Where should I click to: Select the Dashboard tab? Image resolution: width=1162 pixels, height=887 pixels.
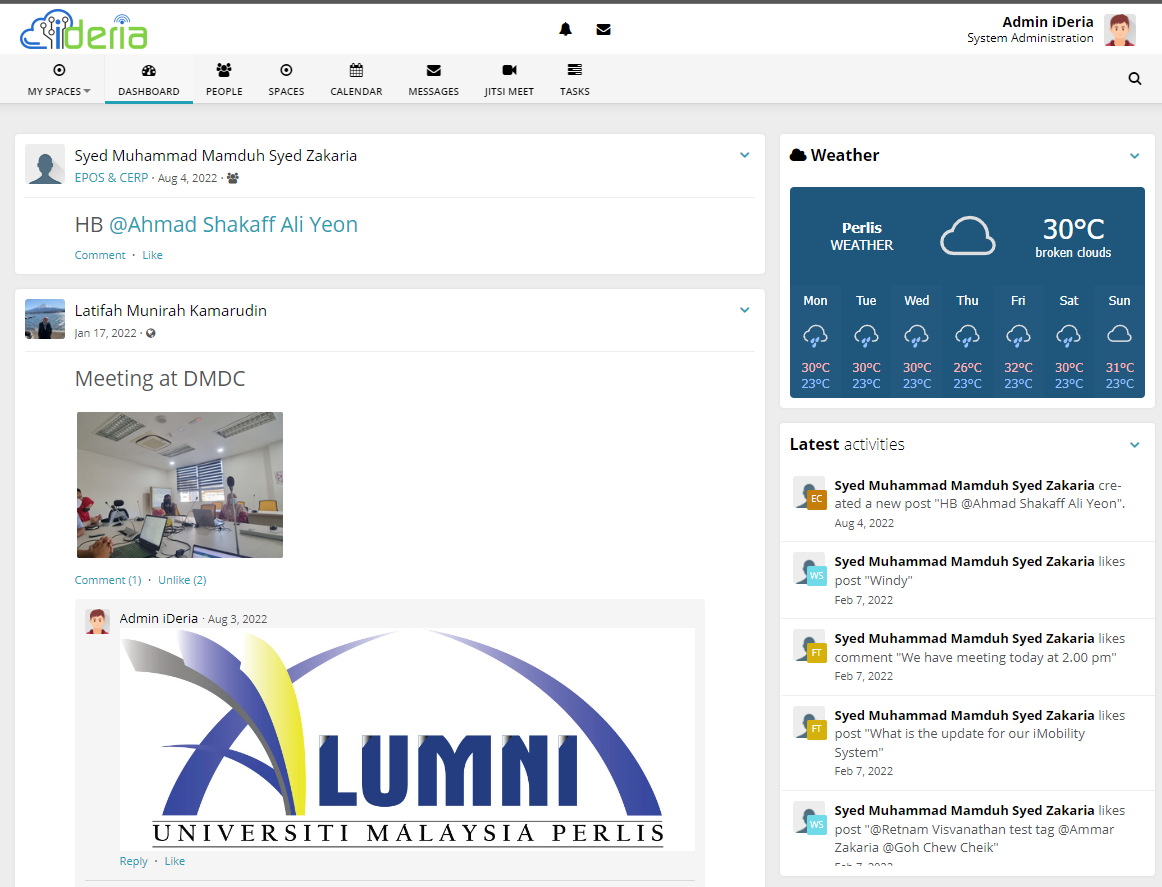coord(149,79)
